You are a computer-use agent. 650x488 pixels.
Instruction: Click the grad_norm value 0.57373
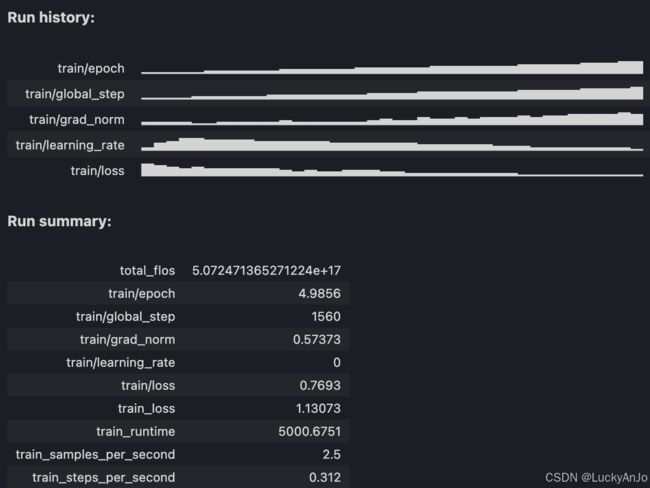click(317, 340)
